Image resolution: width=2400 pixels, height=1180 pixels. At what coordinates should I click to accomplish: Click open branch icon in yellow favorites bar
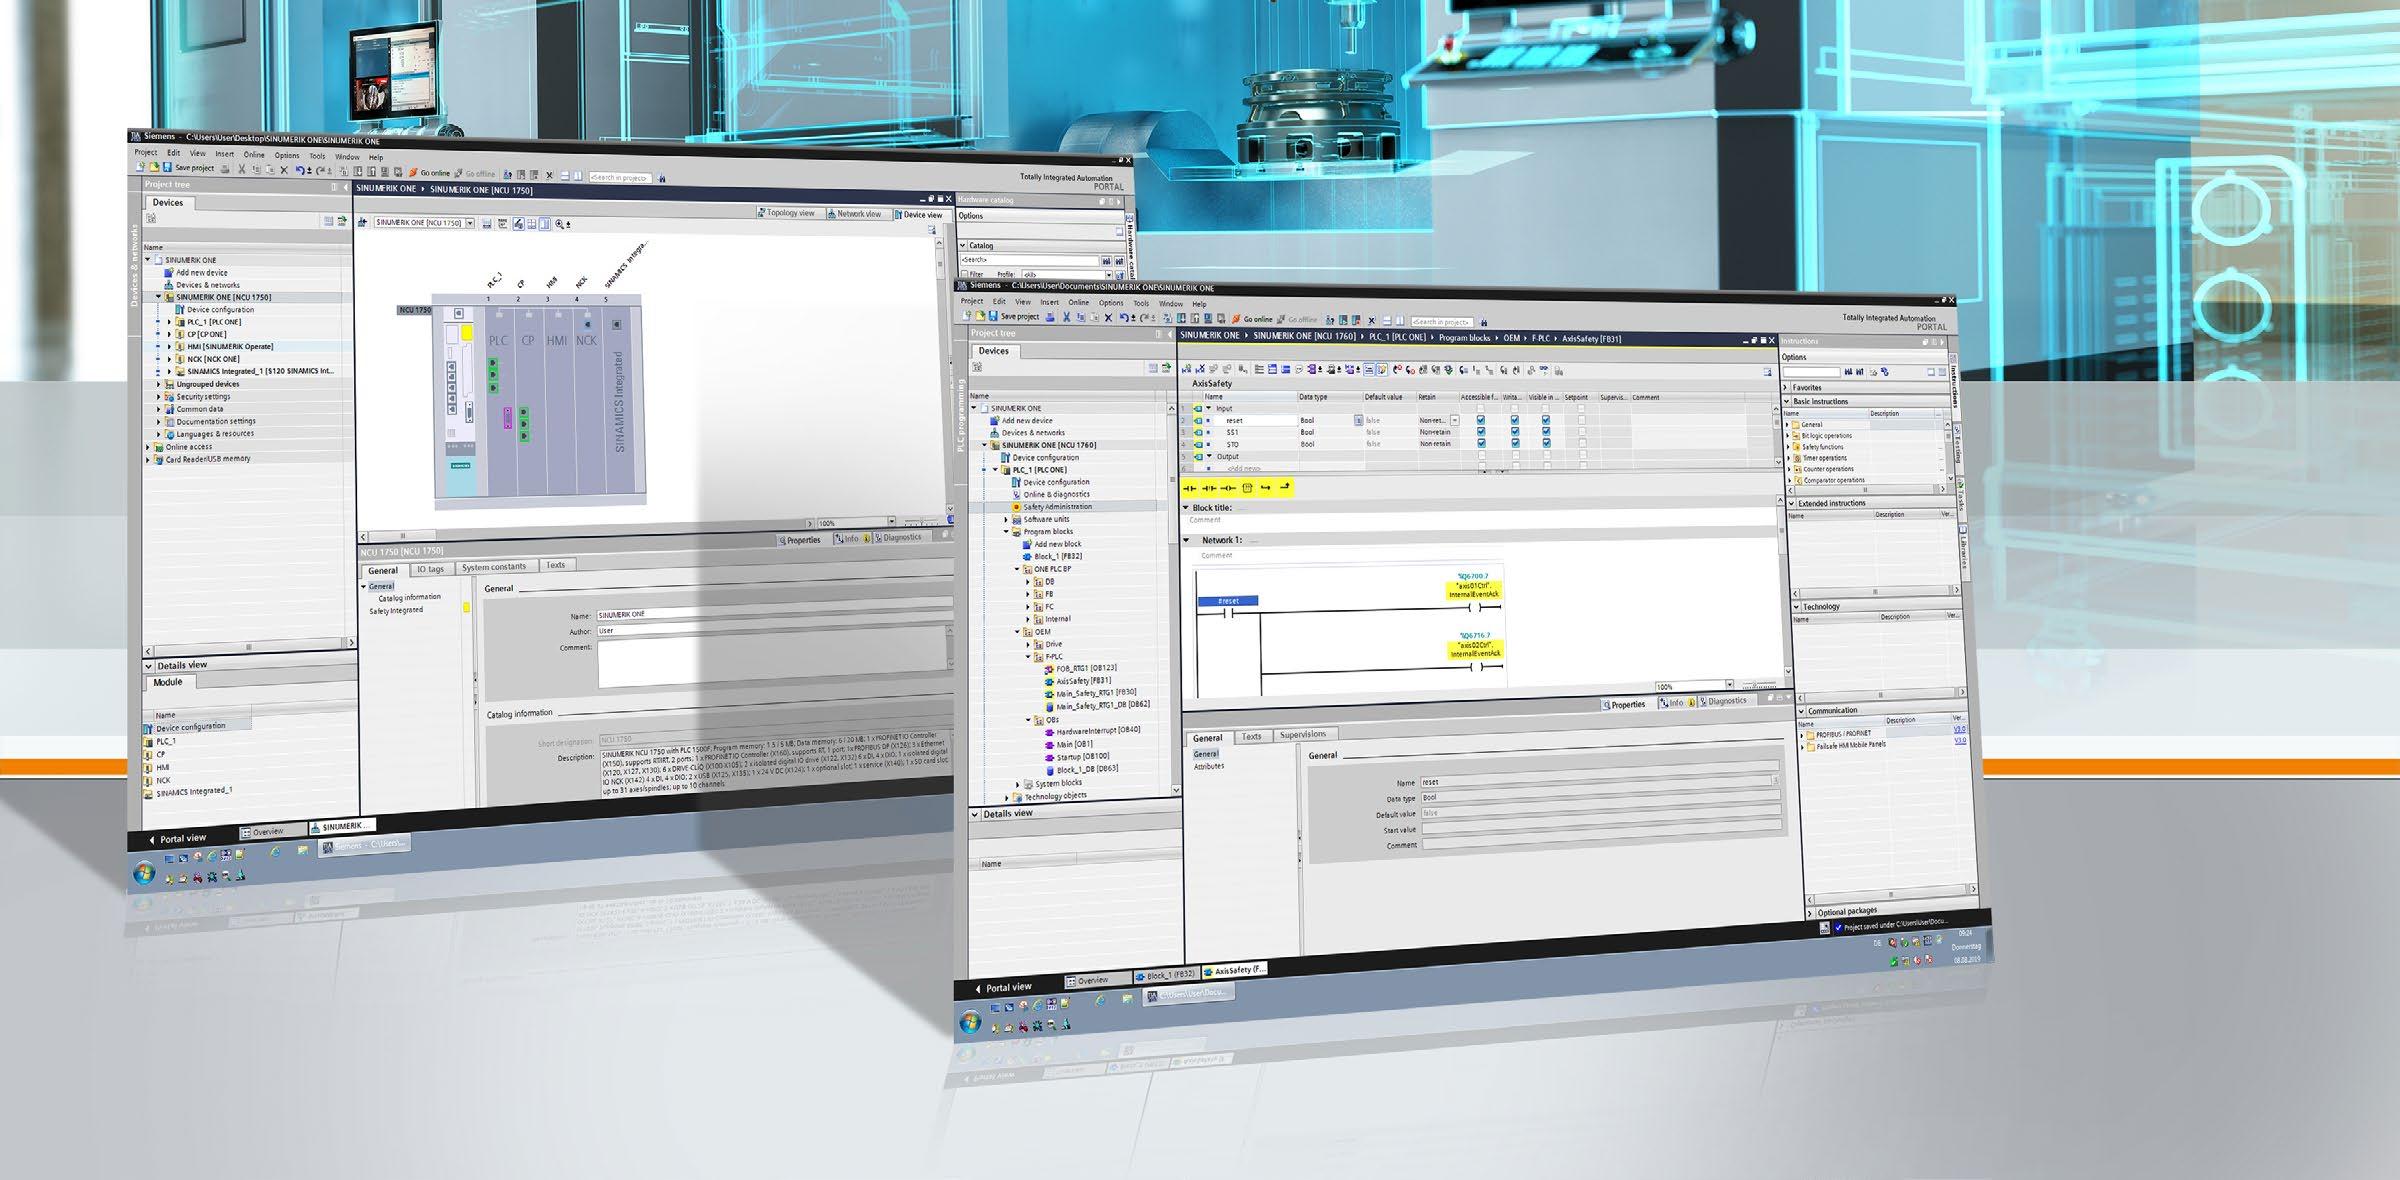(x=1266, y=488)
